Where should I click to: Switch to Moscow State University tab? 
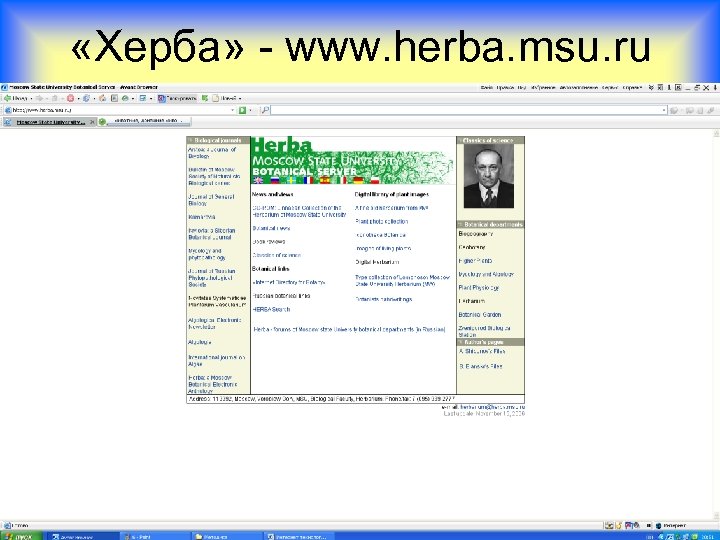[x=51, y=122]
